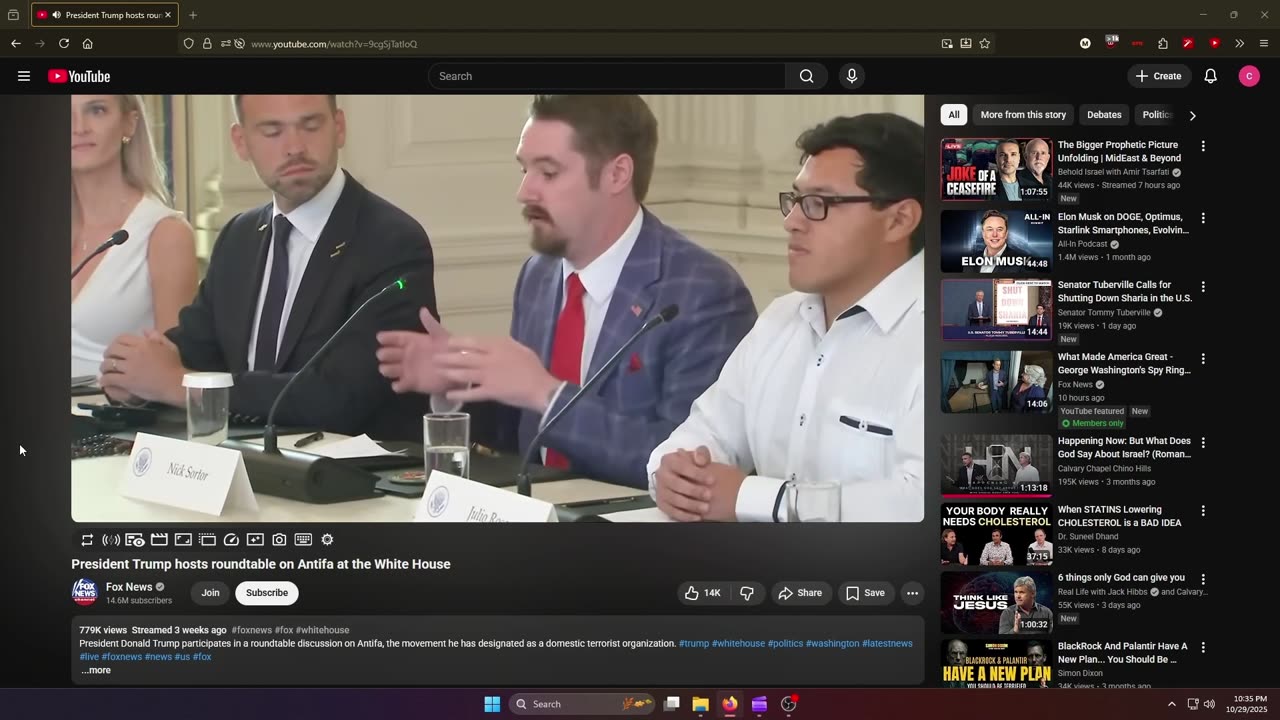Image resolution: width=1280 pixels, height=720 pixels.
Task: Open YouTube notifications bell
Action: pyautogui.click(x=1210, y=76)
